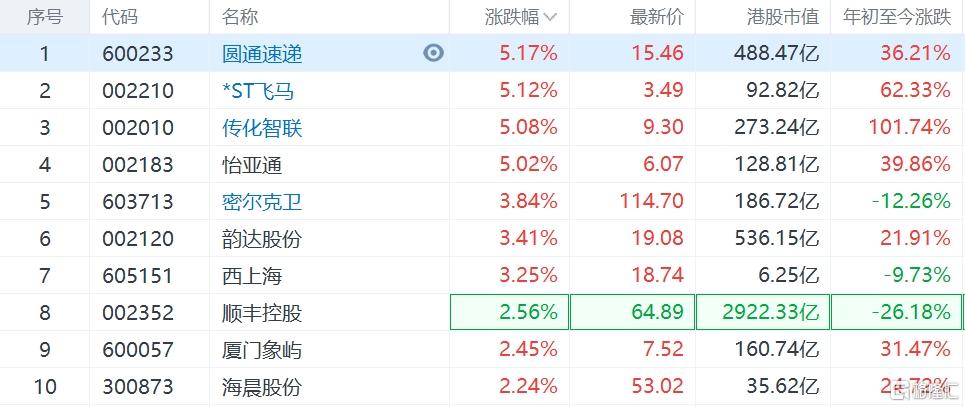Click the highlighted -26.18% year-to-date cell

tap(898, 312)
